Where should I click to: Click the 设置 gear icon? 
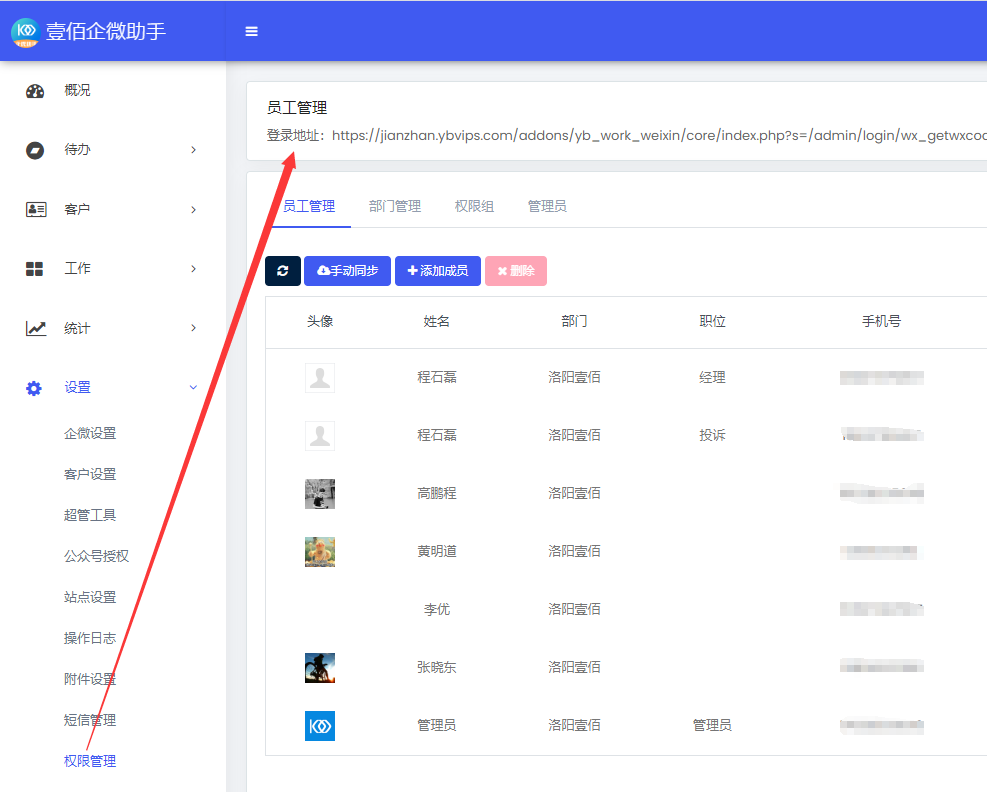pos(34,388)
